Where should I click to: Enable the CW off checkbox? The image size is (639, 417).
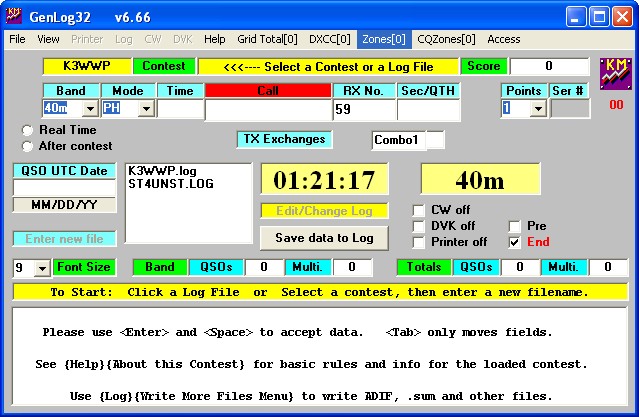419,210
